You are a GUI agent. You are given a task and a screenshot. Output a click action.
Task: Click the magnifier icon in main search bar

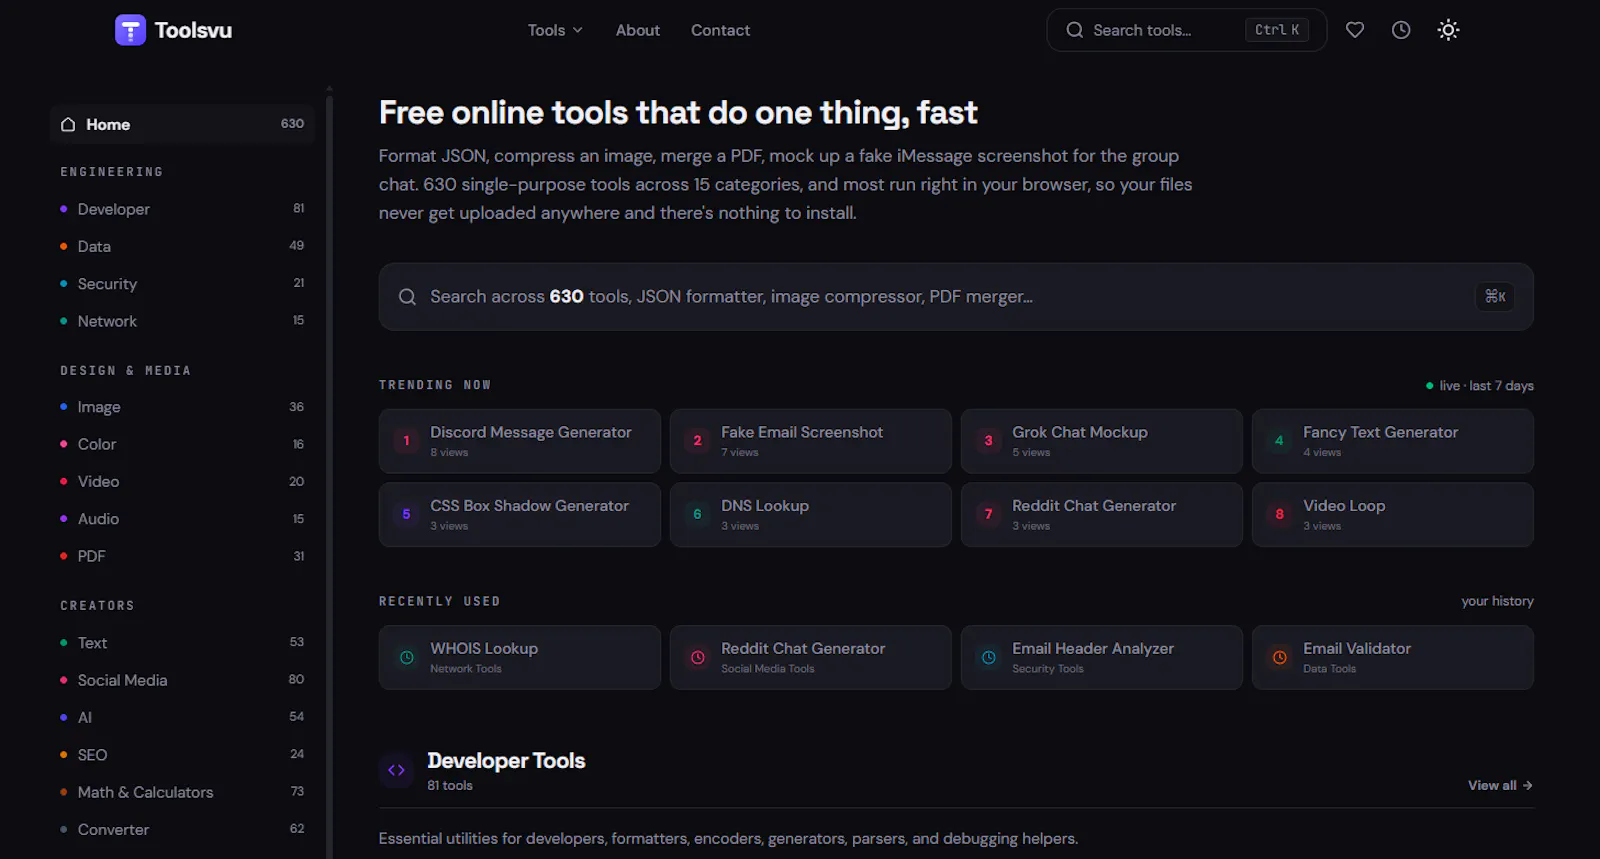pos(407,297)
